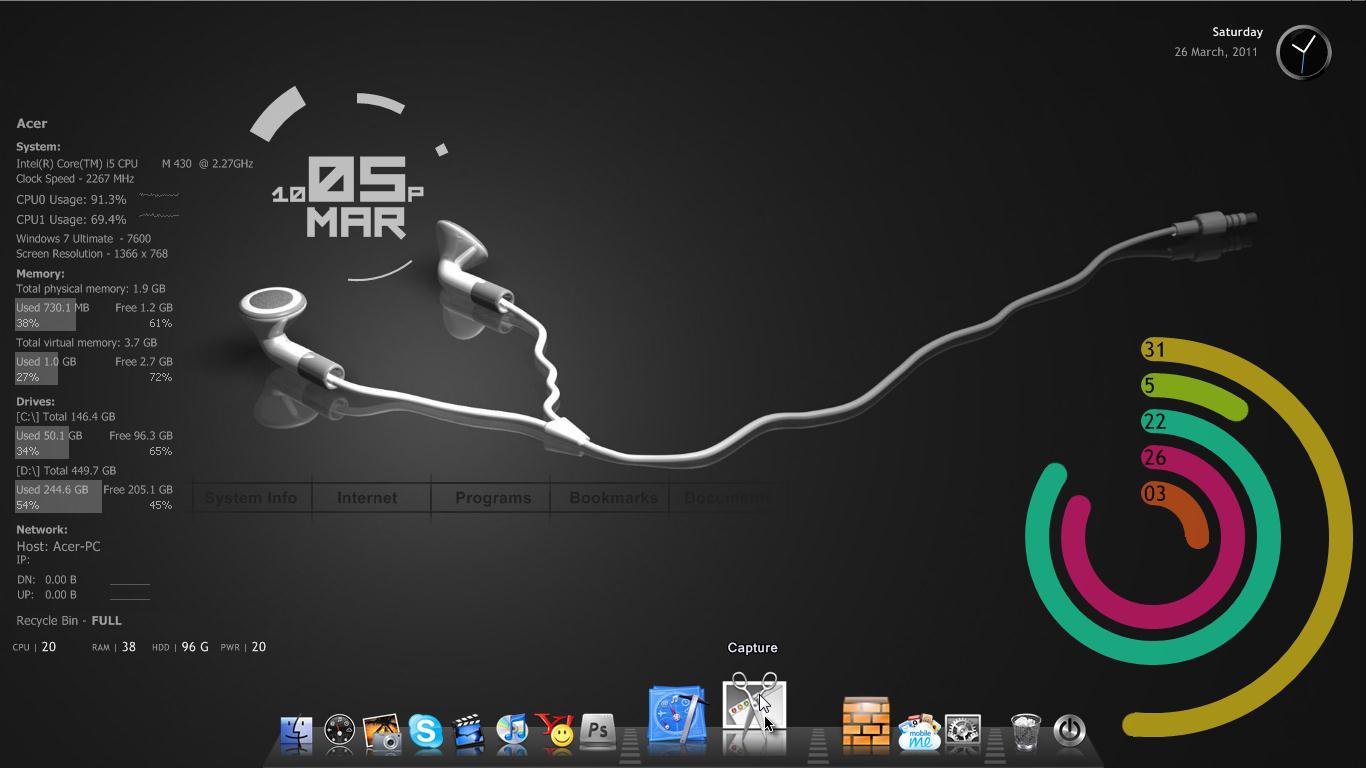
Task: Click Total physical memory: 1.9 GB
Action: pyautogui.click(x=91, y=288)
